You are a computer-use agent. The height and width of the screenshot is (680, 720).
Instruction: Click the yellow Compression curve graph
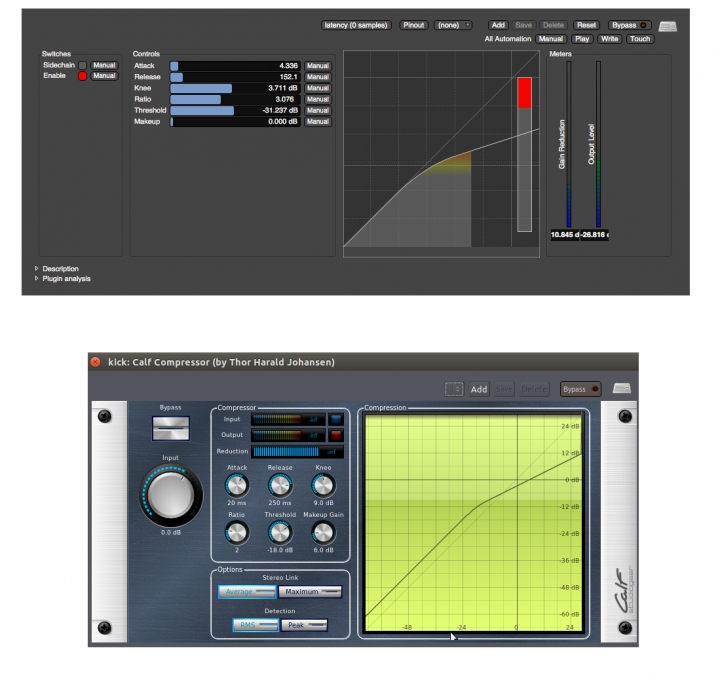coord(473,523)
